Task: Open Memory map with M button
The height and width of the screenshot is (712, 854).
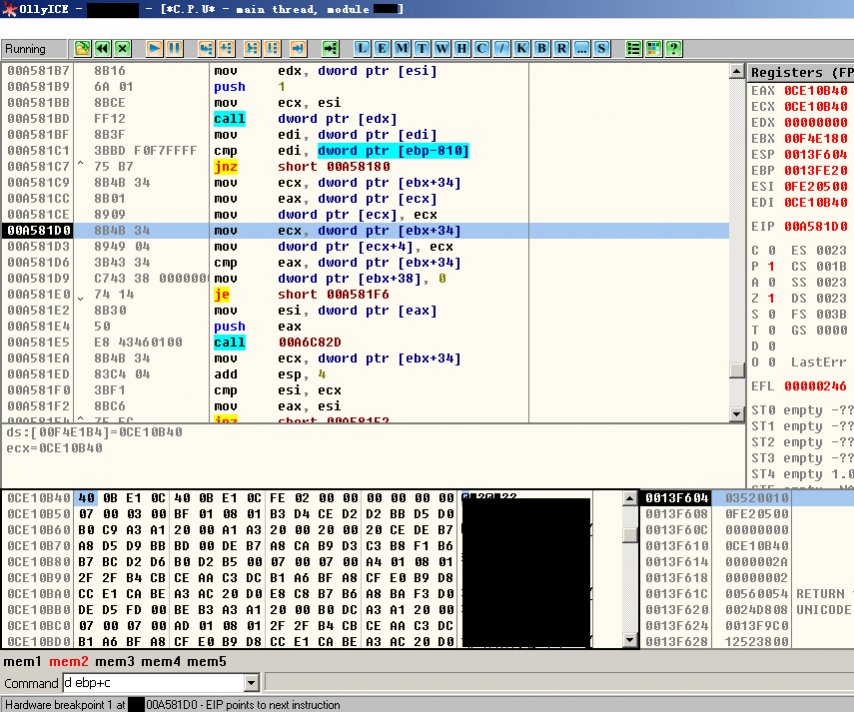Action: (402, 49)
